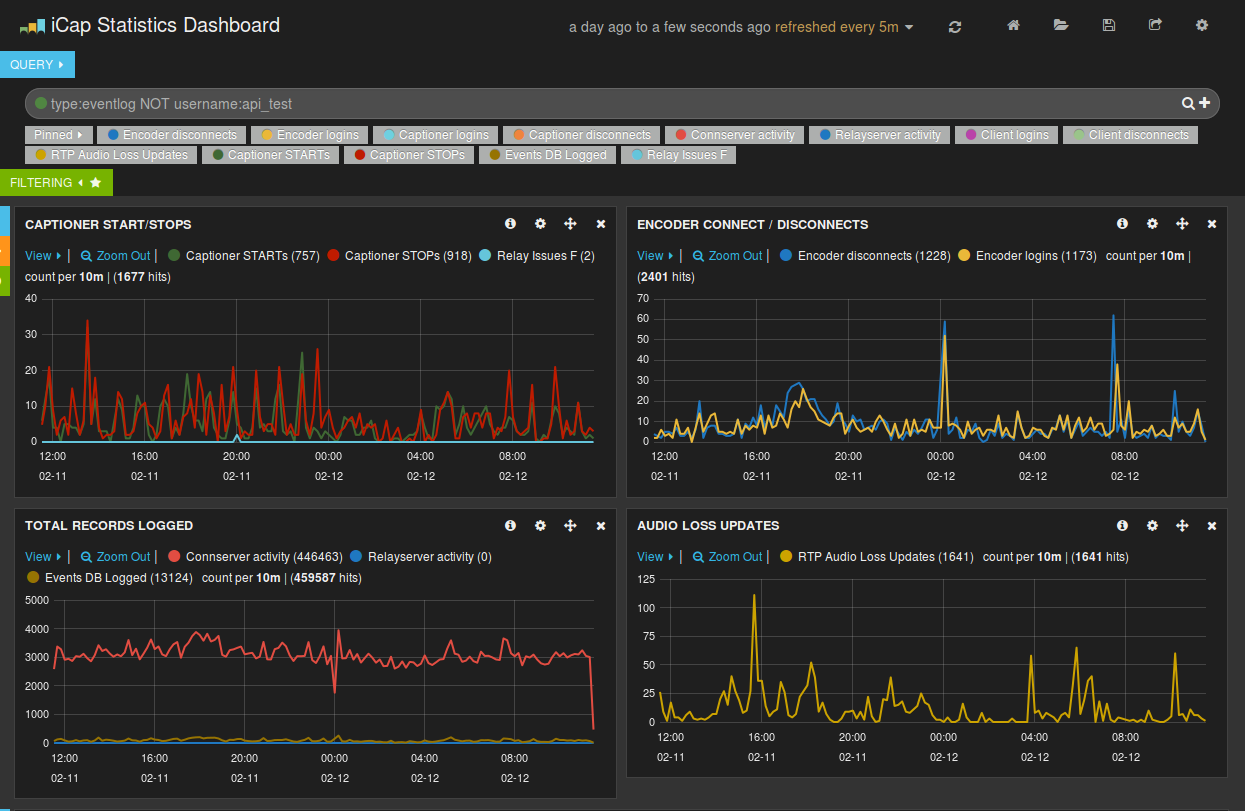1245x811 pixels.
Task: Toggle the Encoder disconnects pinned query
Action: pyautogui.click(x=172, y=135)
